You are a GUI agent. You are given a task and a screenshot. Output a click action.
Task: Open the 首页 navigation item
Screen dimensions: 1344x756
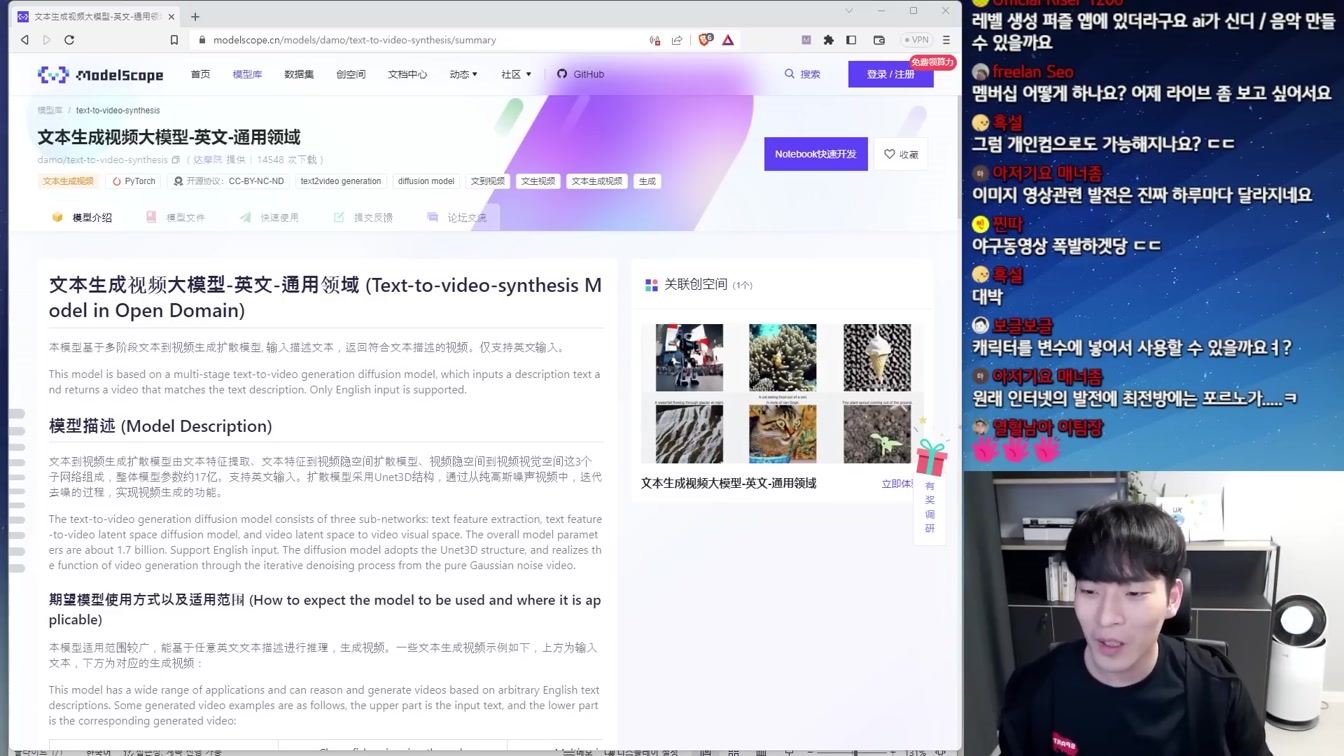(x=201, y=74)
